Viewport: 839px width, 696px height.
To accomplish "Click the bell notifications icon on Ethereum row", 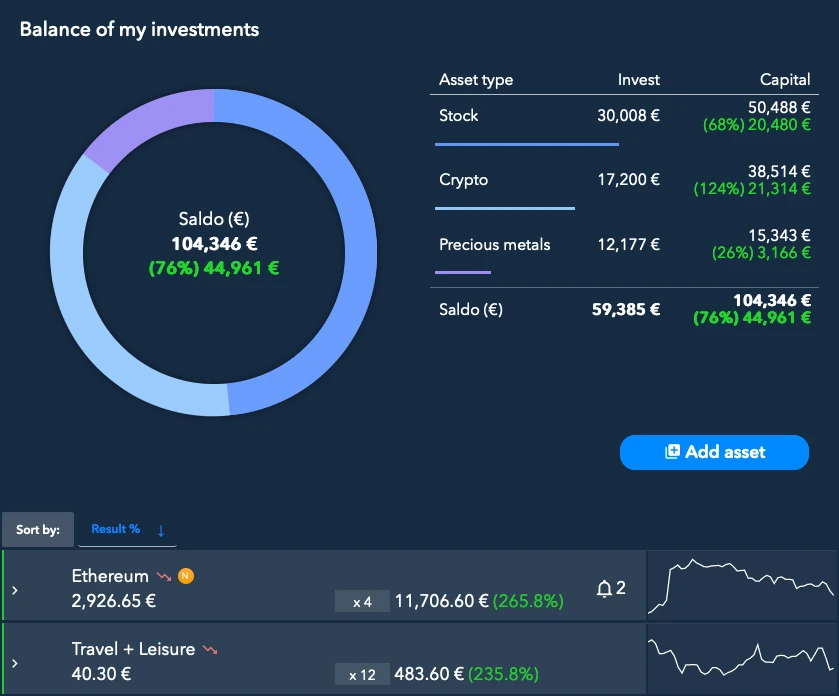I will coord(603,588).
